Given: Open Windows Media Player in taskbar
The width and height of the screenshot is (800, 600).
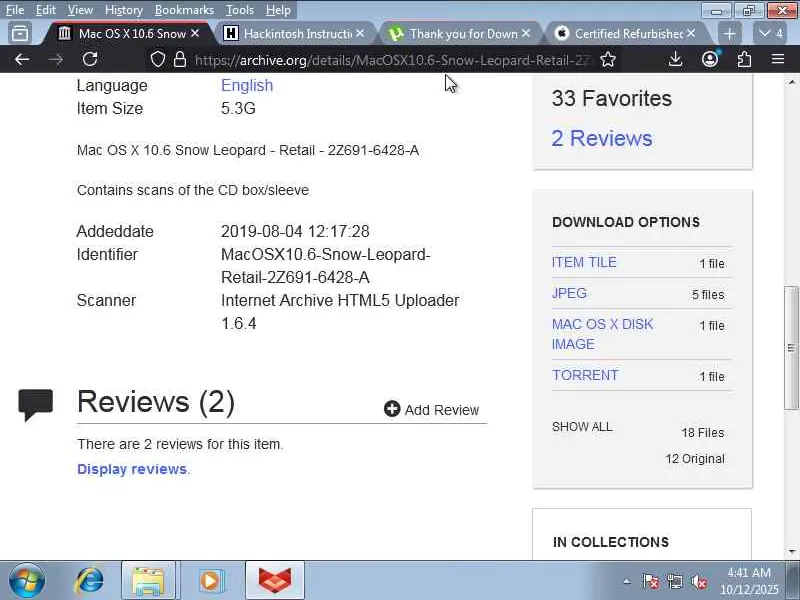Looking at the screenshot, I should point(211,581).
